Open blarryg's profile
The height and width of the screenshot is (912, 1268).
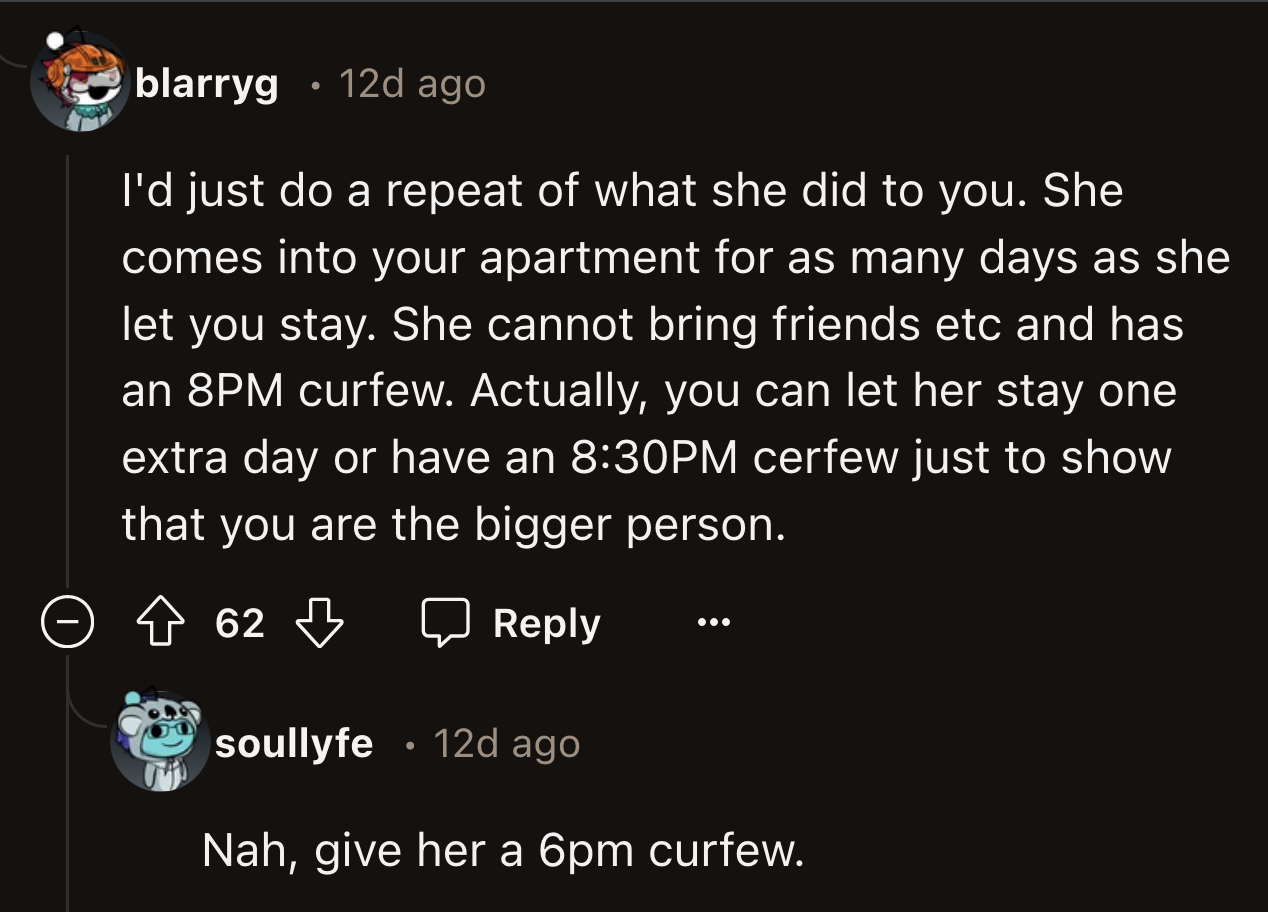click(206, 86)
